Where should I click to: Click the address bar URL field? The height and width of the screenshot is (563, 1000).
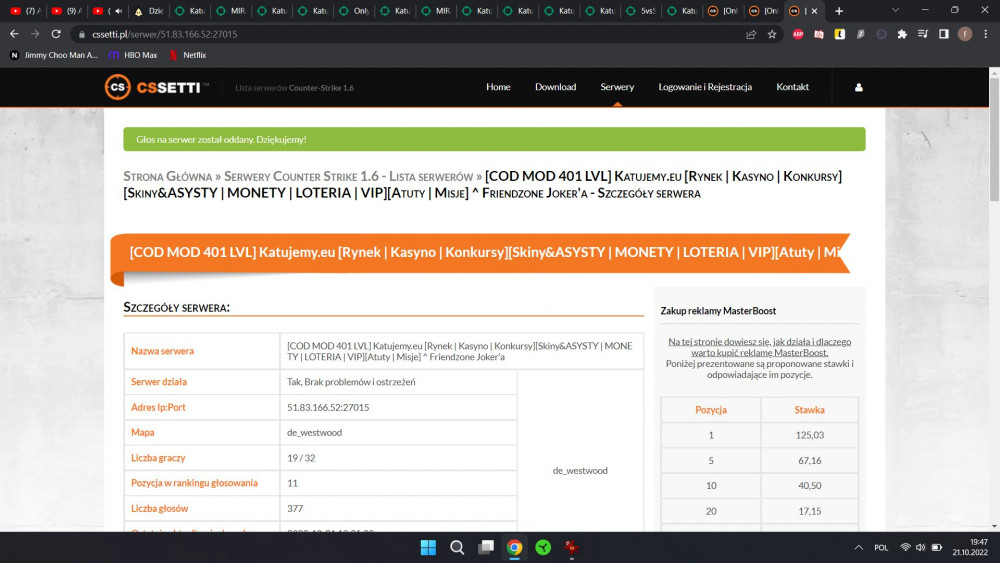coord(408,34)
